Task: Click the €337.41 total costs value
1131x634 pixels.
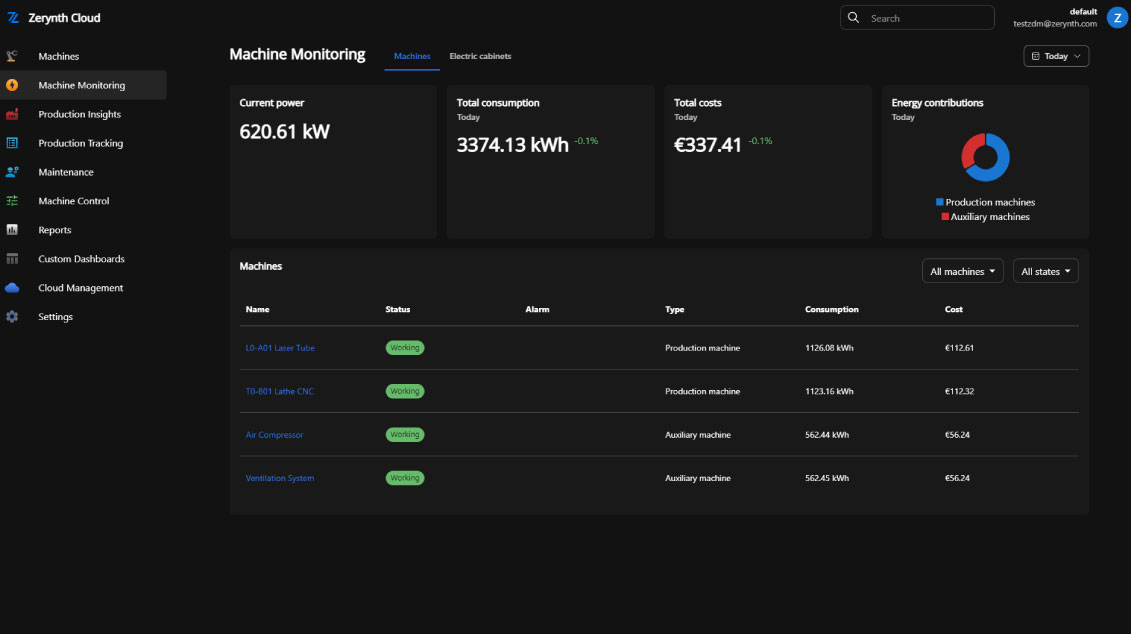Action: pos(708,144)
